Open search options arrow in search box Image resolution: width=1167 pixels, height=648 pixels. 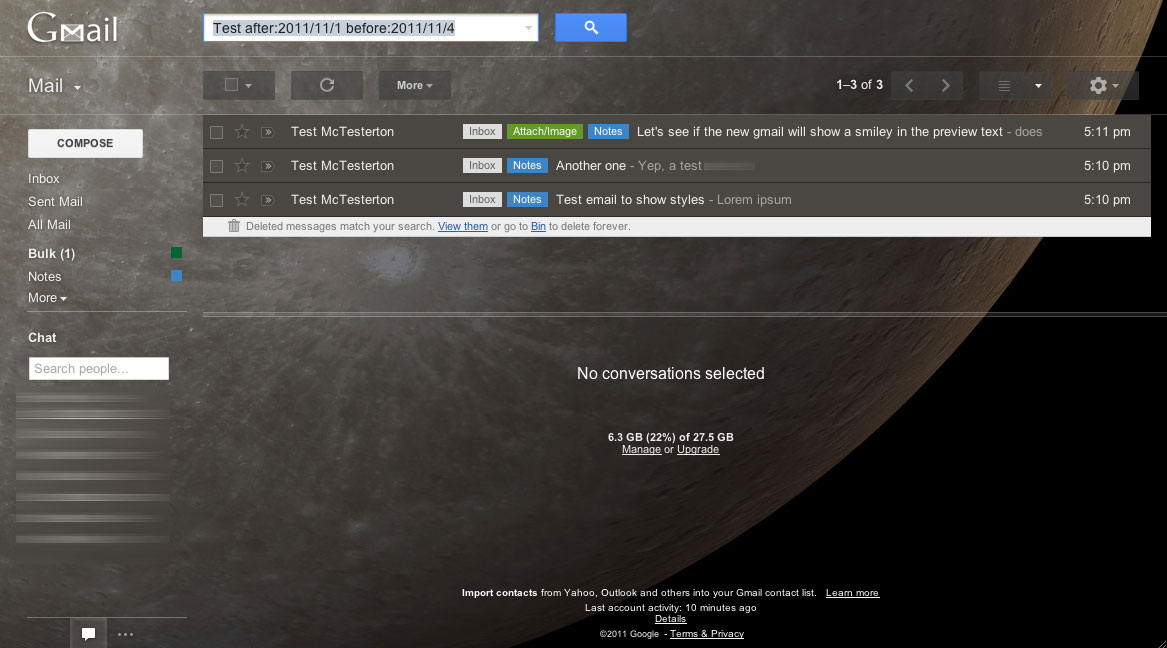point(528,28)
